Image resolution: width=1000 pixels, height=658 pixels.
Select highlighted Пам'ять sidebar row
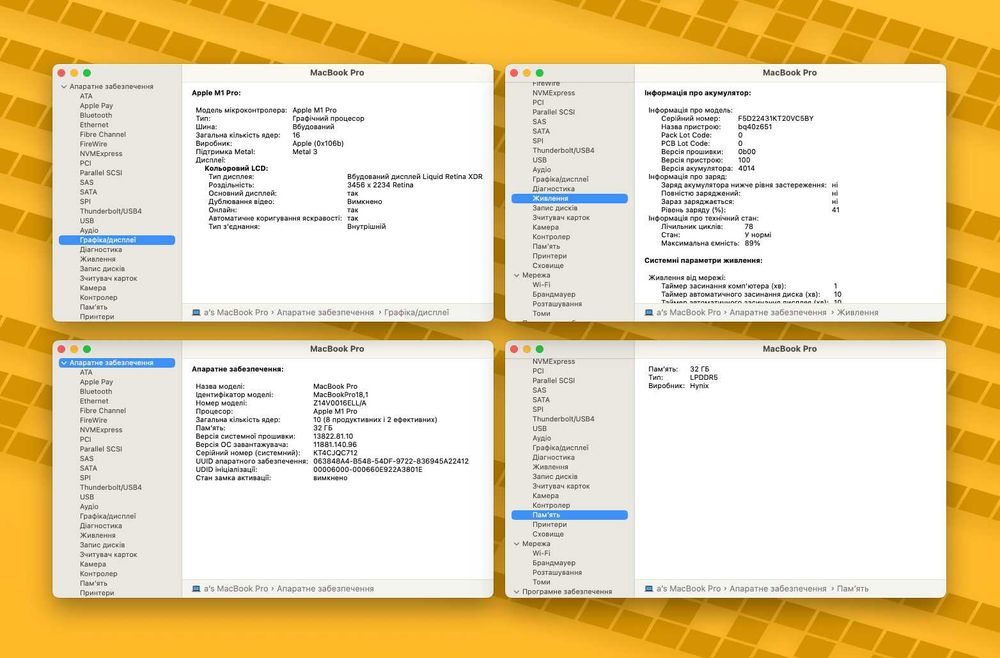(x=570, y=515)
